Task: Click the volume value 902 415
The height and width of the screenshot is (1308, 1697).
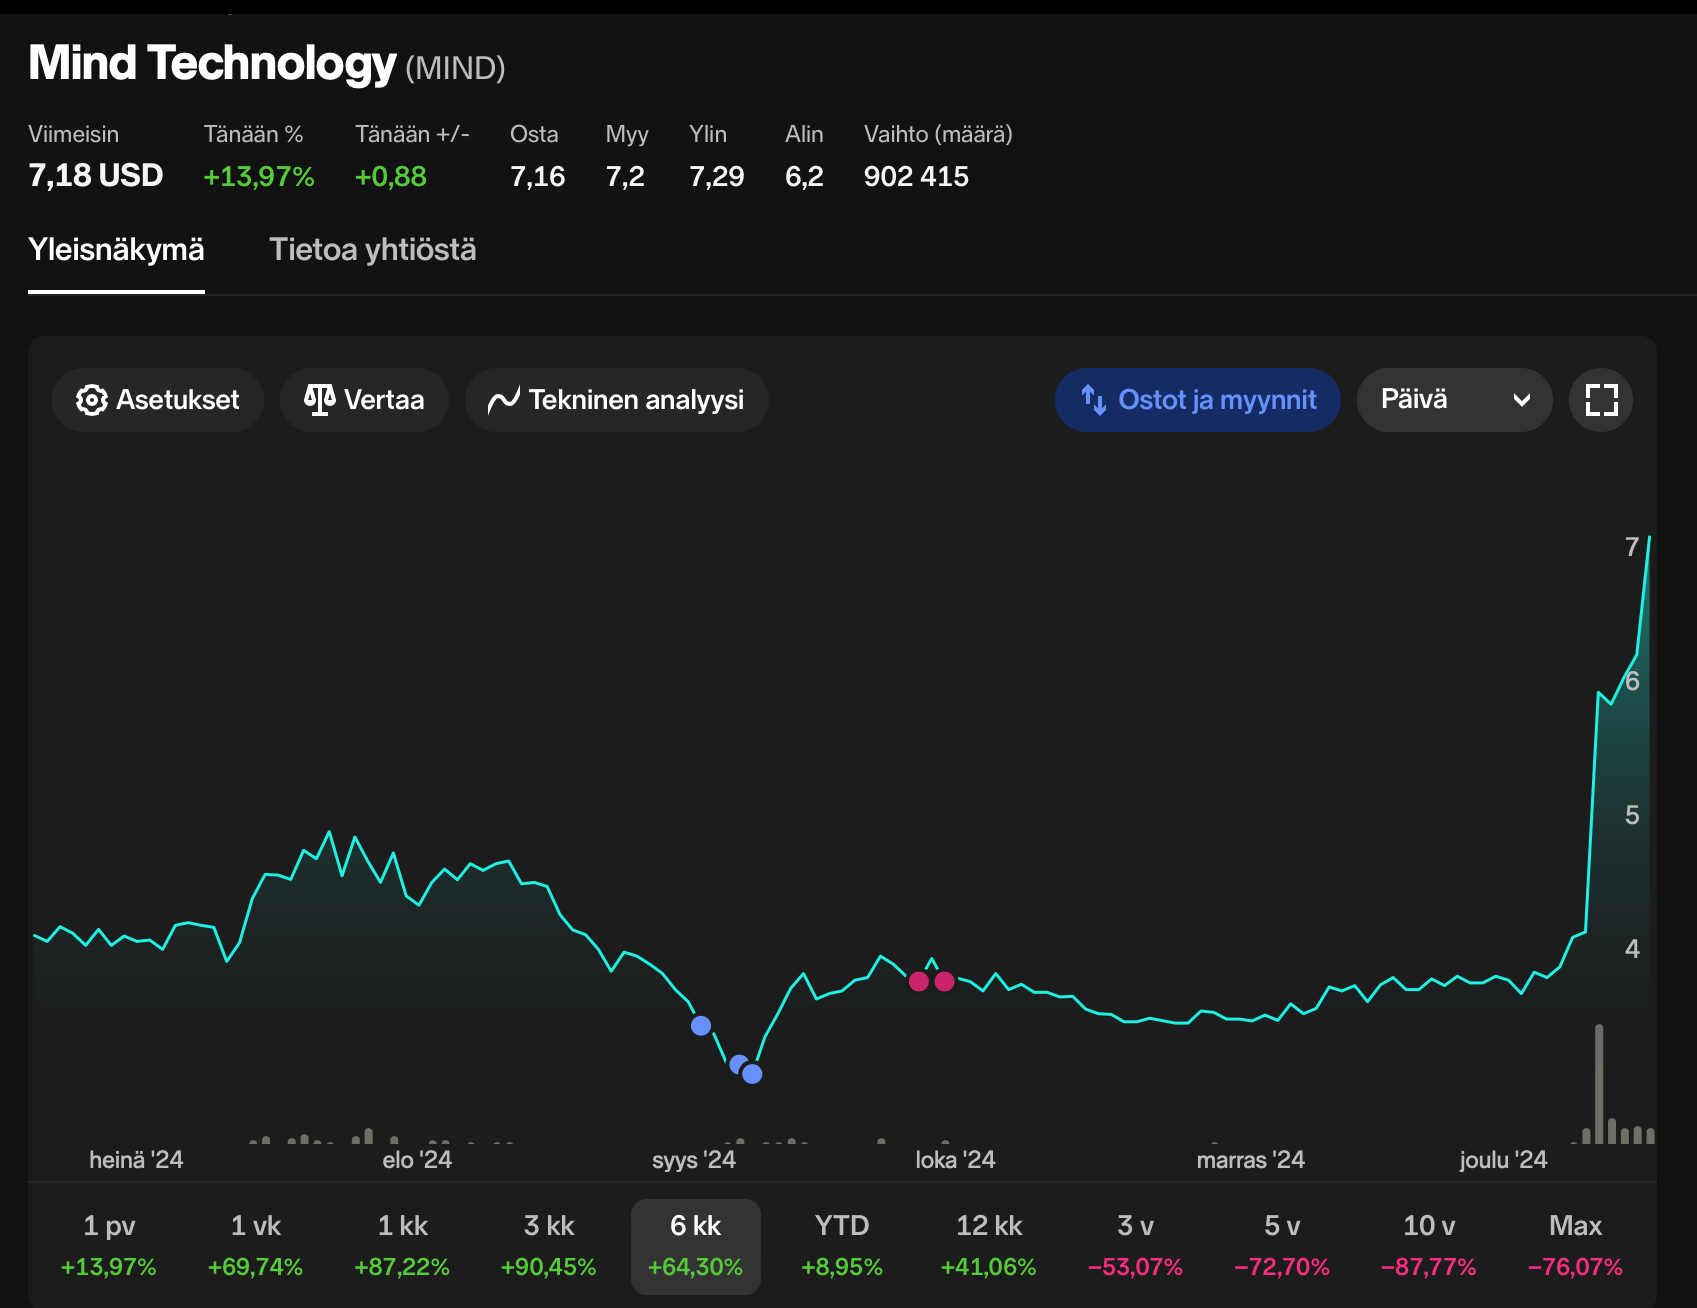Action: (x=916, y=177)
